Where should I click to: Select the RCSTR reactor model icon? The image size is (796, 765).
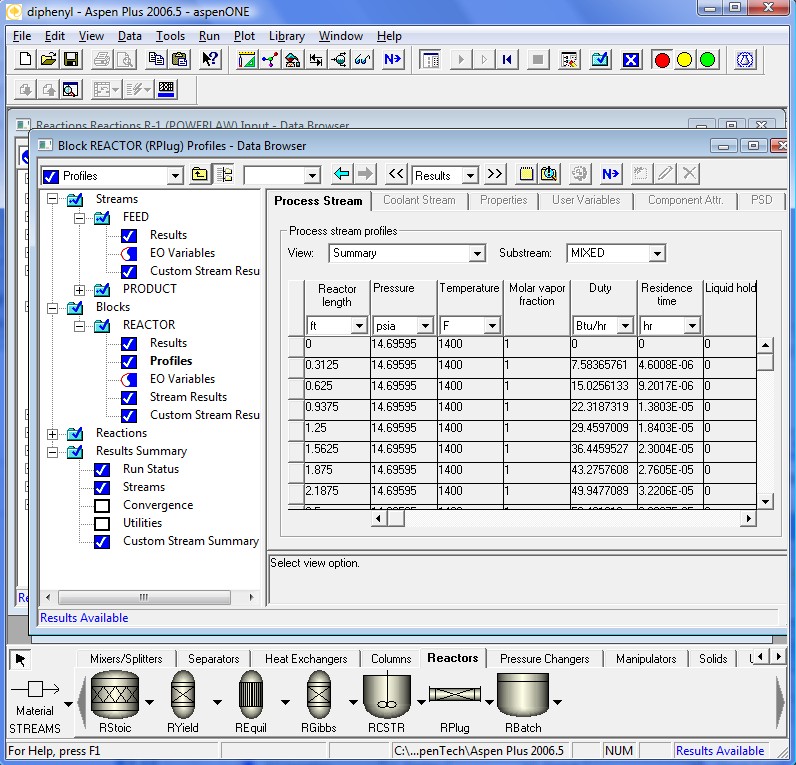pyautogui.click(x=386, y=695)
